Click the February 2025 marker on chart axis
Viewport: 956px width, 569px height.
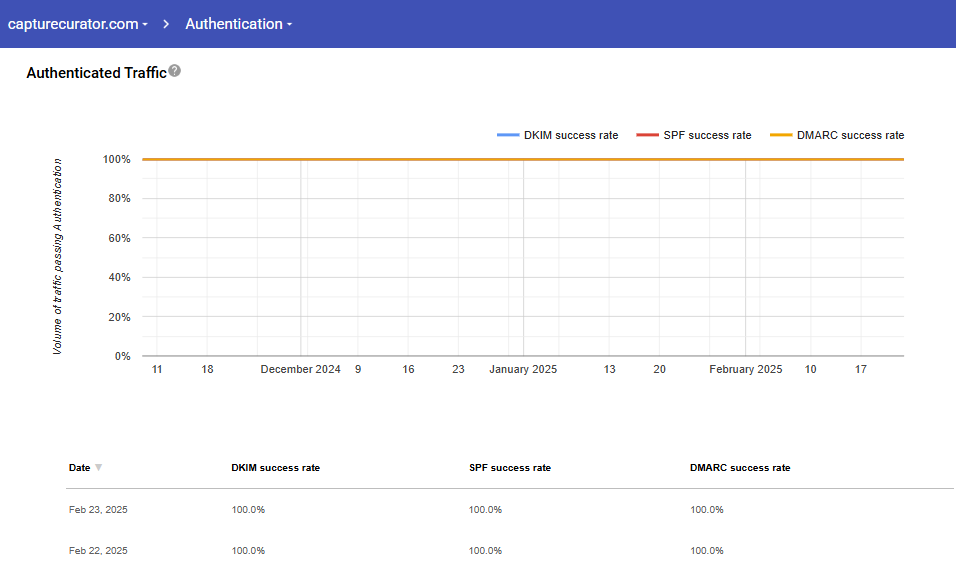pos(745,369)
